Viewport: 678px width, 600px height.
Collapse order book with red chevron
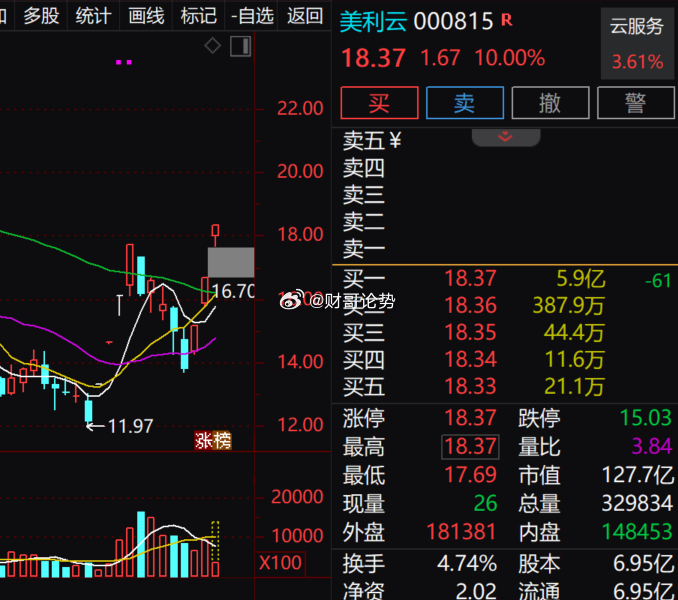tap(505, 137)
